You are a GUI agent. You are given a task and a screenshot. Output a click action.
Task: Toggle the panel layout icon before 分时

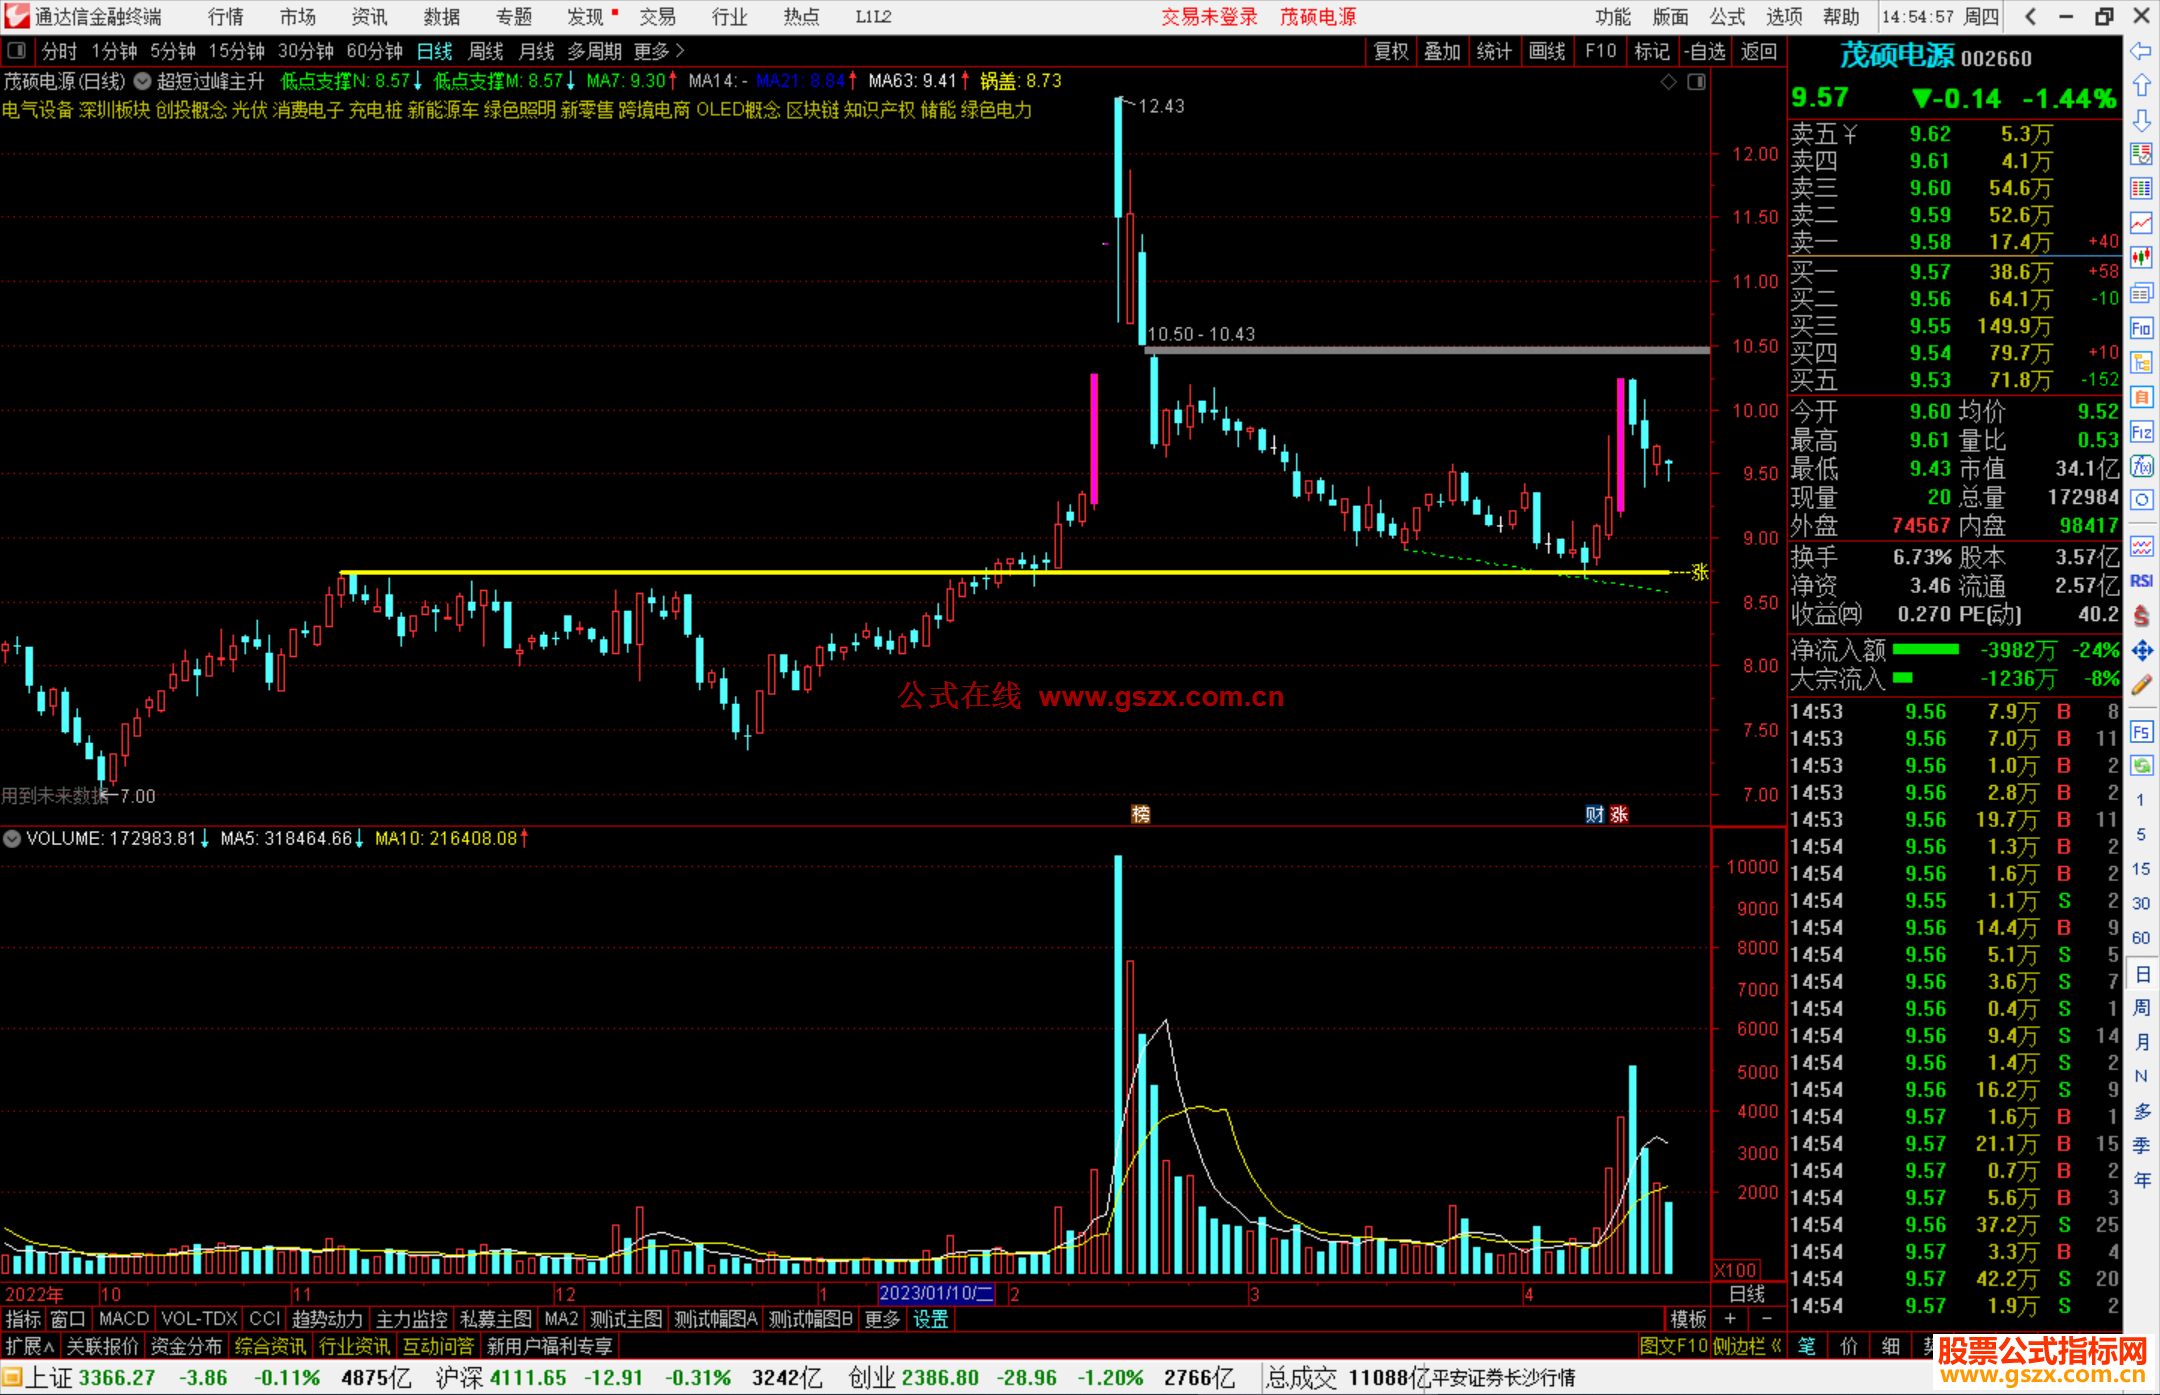17,50
